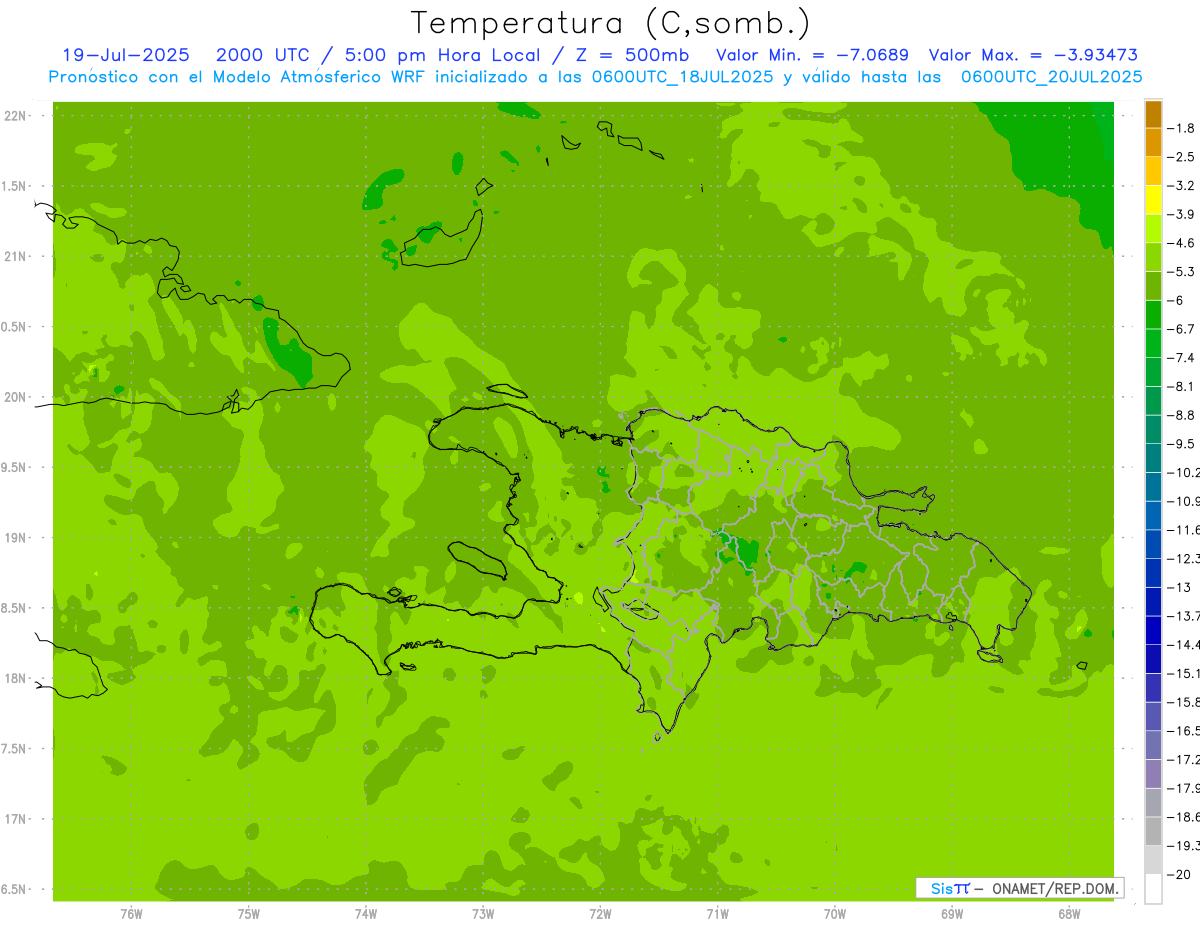Click the '-9.5' colorbar label

pyautogui.click(x=1182, y=444)
